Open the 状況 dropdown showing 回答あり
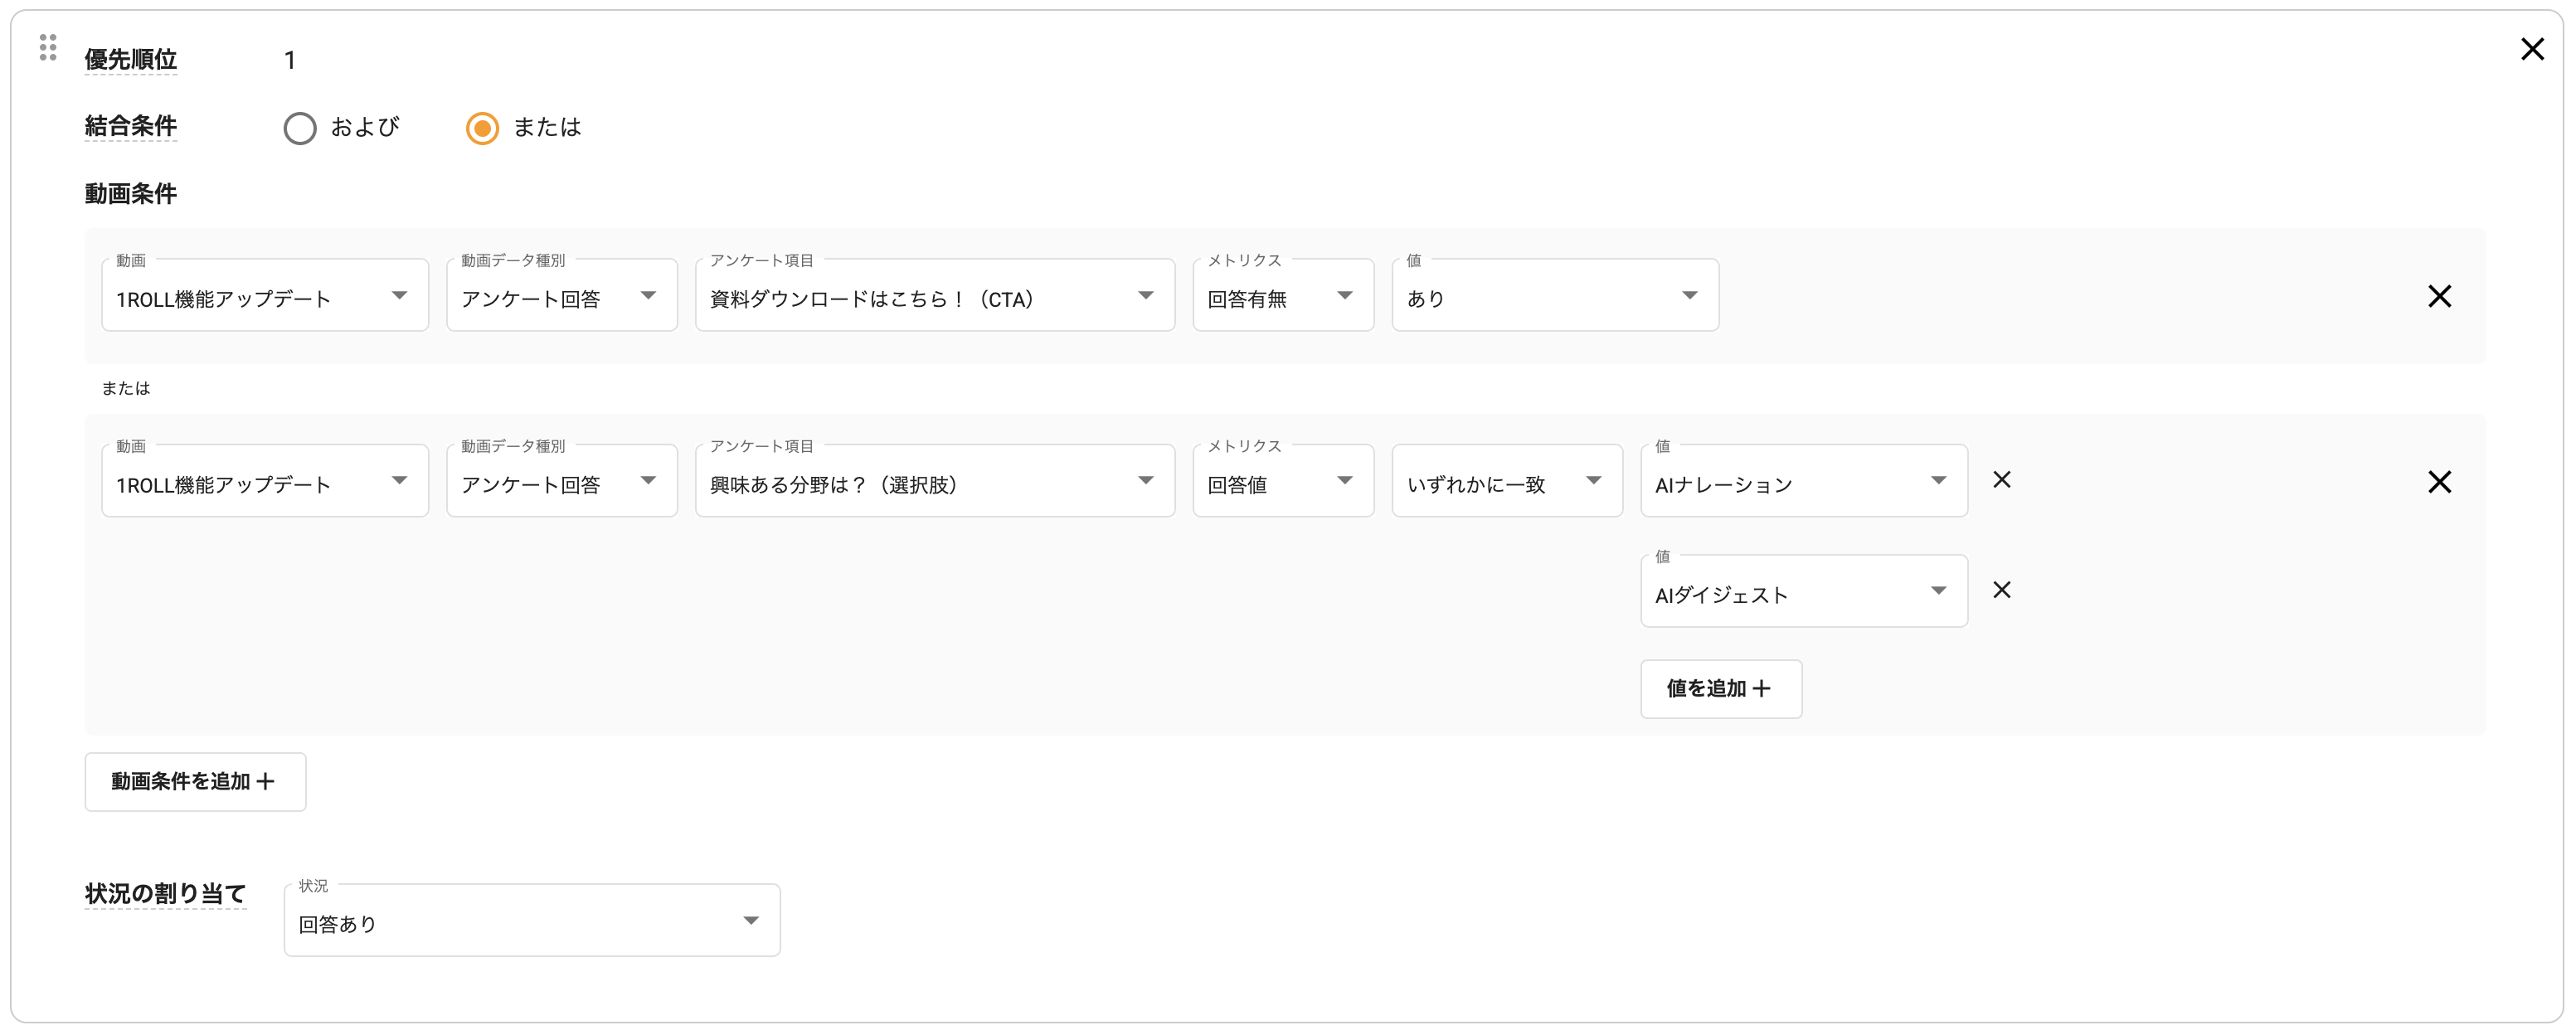Image resolution: width=2576 pixels, height=1035 pixels. click(x=531, y=922)
